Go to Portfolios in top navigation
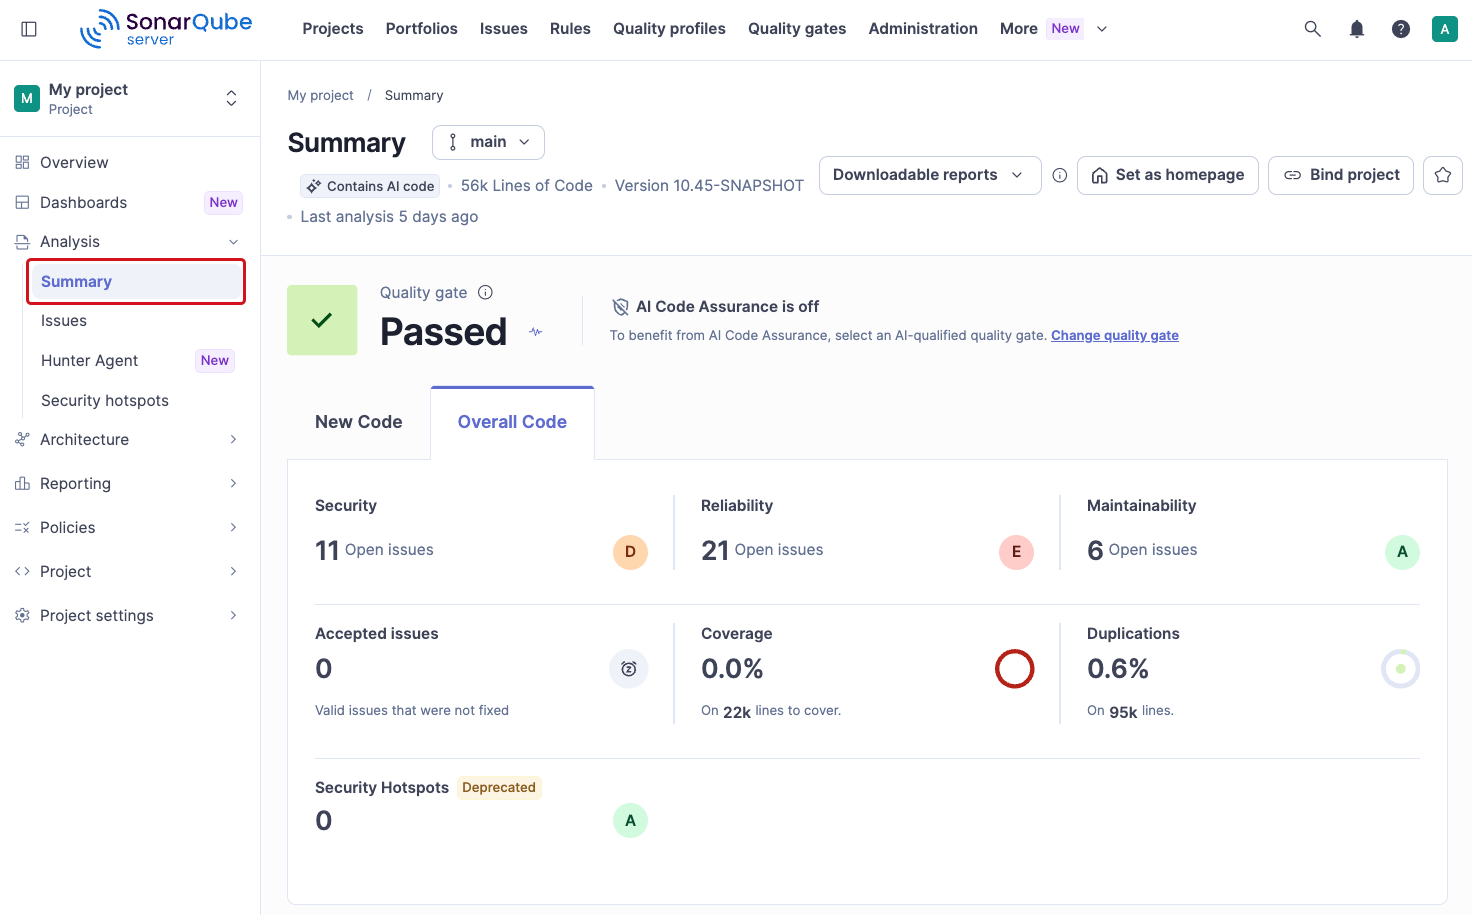This screenshot has width=1472, height=915. (x=422, y=29)
